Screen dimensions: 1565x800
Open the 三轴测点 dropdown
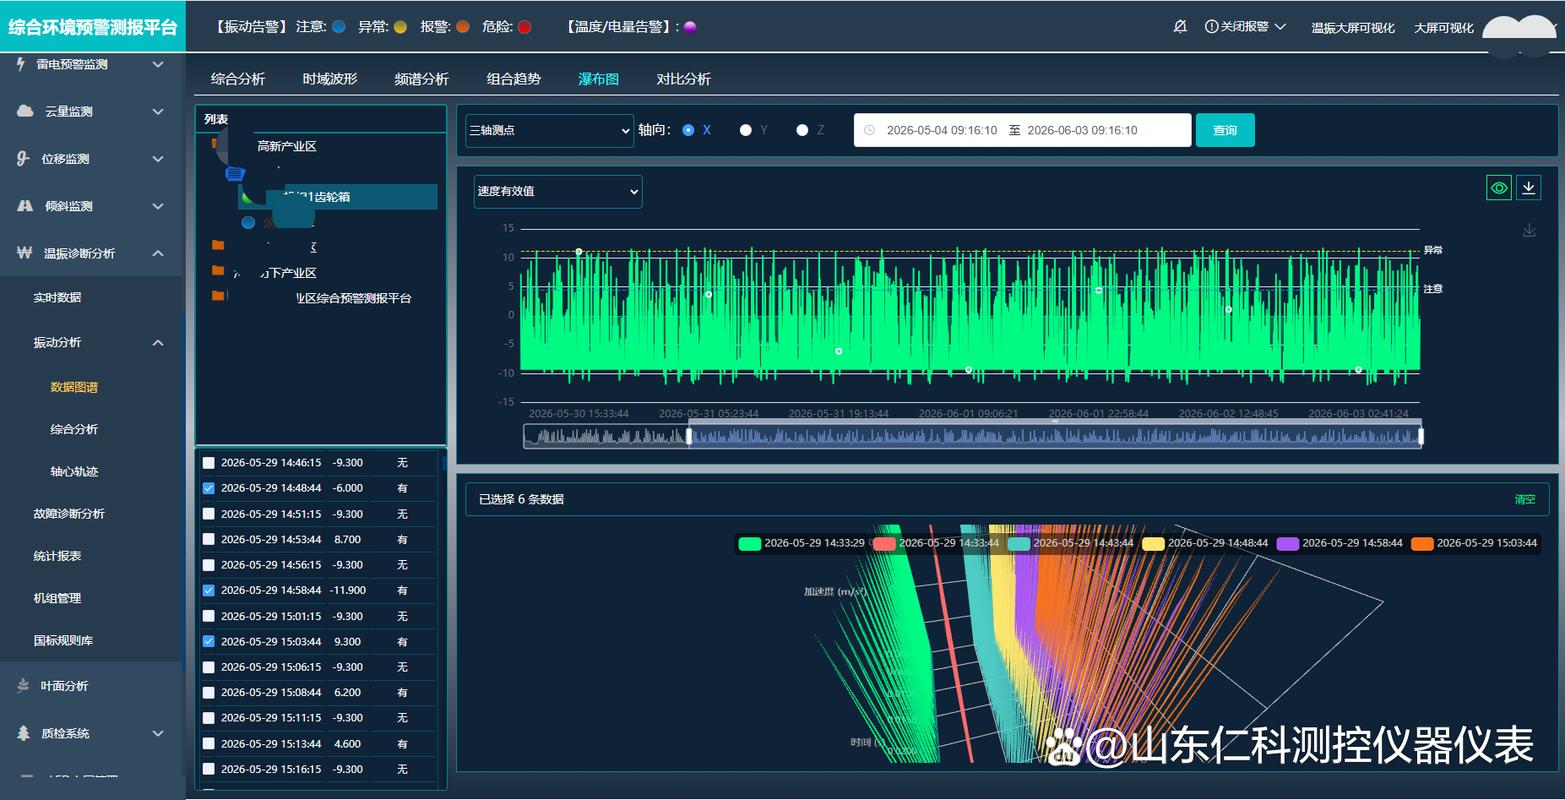click(549, 130)
